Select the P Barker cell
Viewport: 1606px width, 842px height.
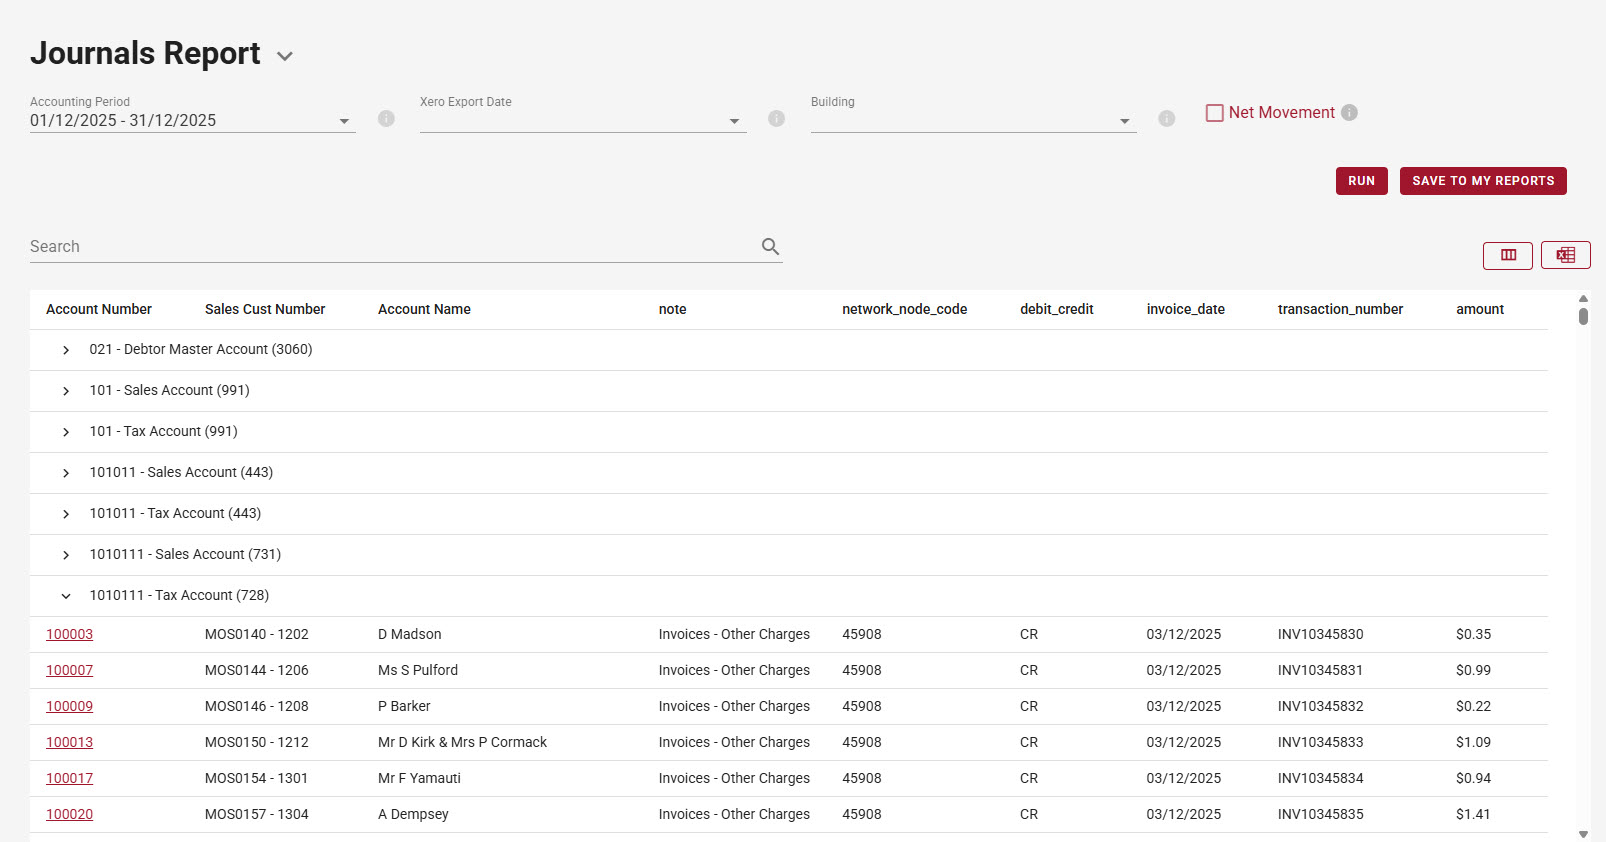point(404,706)
